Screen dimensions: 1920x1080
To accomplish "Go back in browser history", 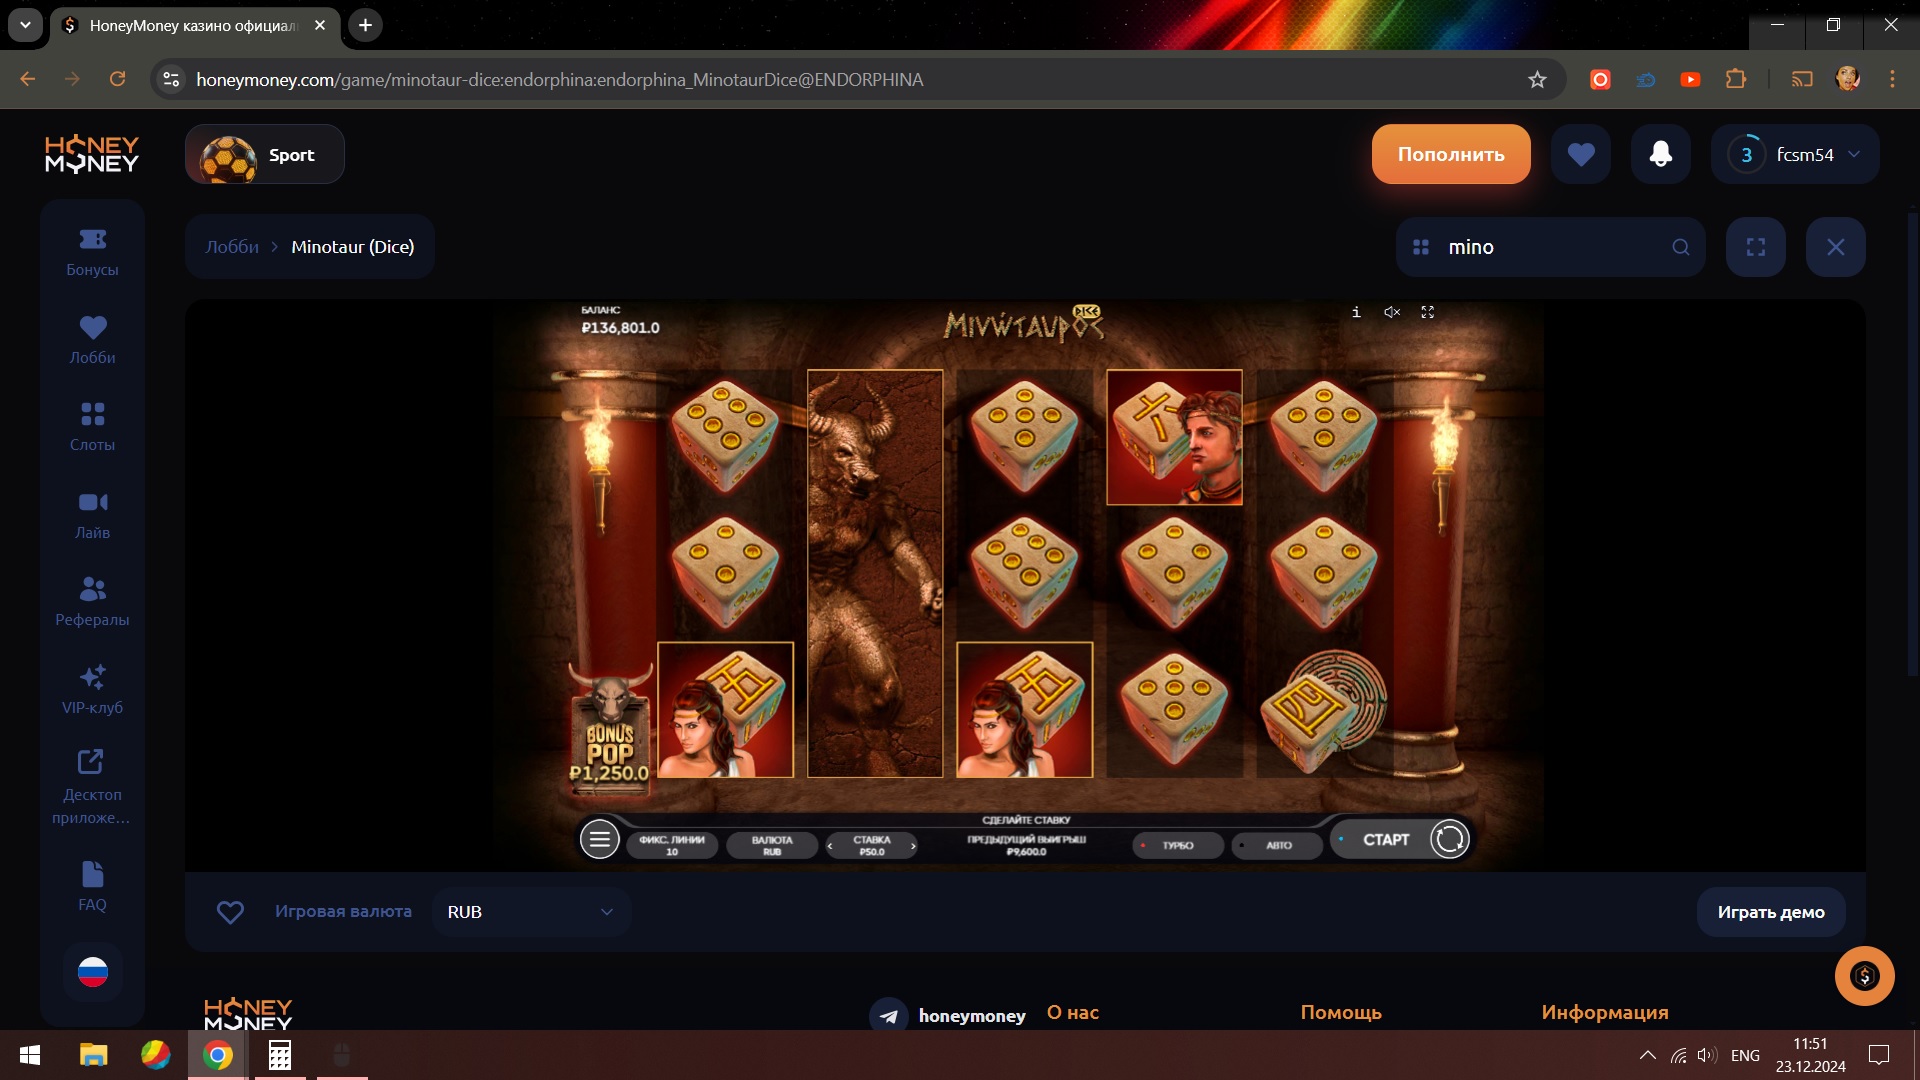I will 28,79.
